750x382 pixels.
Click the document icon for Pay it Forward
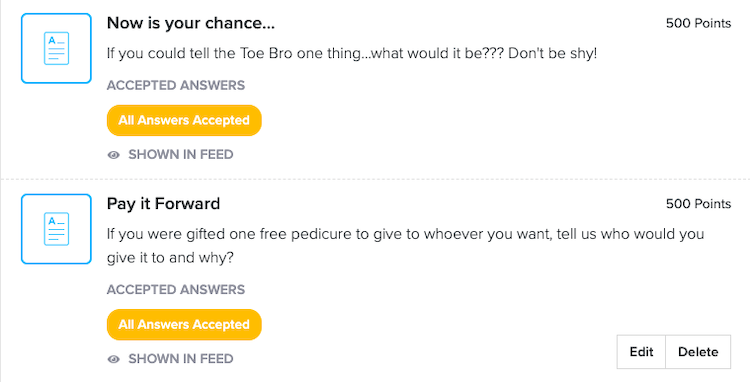[x=56, y=229]
